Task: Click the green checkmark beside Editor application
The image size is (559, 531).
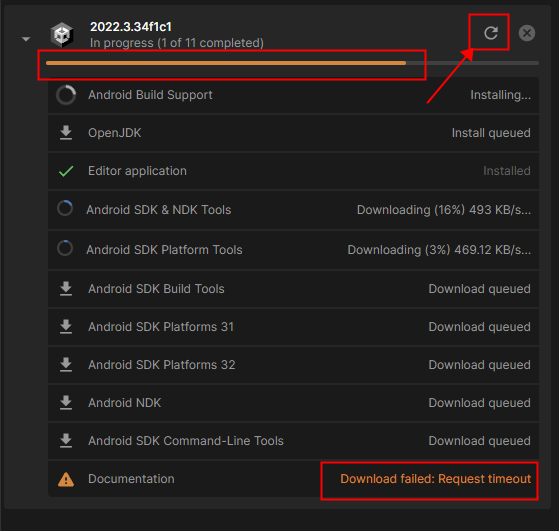Action: click(x=66, y=171)
